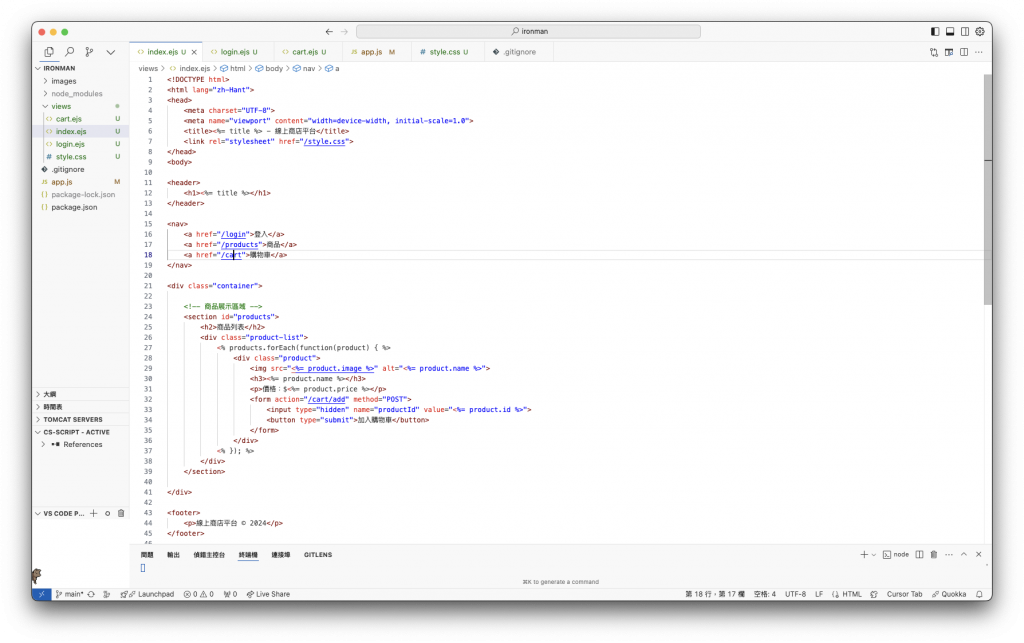The height and width of the screenshot is (643, 1024).
Task: Maximize panel with up chevron
Action: point(963,555)
